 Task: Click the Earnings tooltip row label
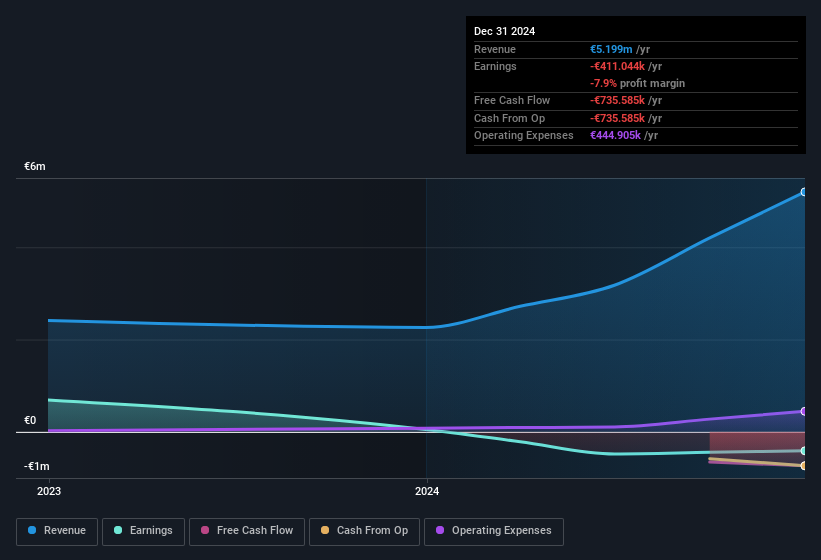(x=495, y=66)
